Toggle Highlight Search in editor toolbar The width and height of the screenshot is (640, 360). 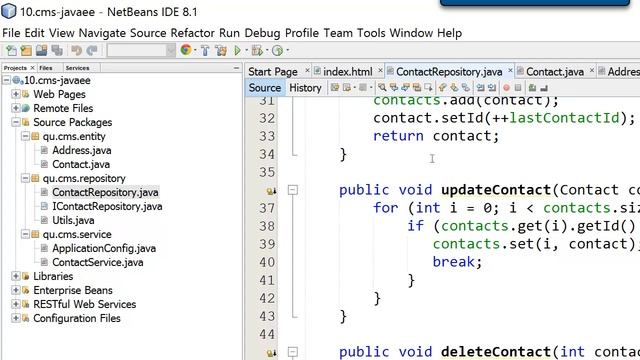[x=417, y=87]
